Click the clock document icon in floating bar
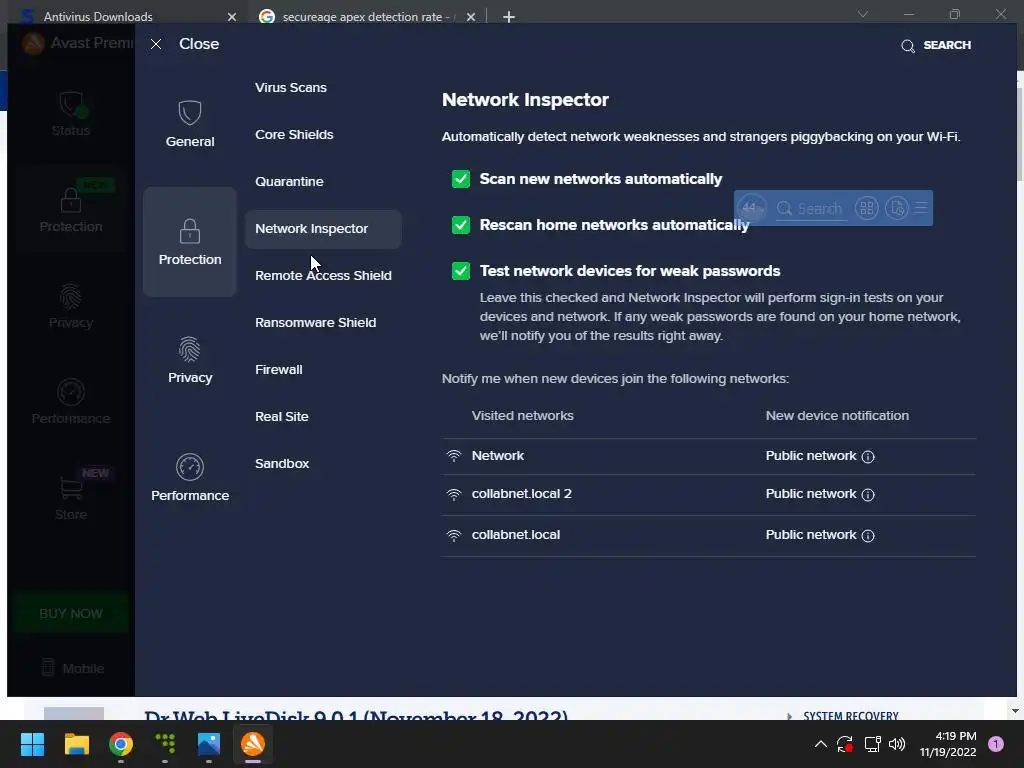Screen dimensions: 1024x768 pyautogui.click(x=897, y=208)
